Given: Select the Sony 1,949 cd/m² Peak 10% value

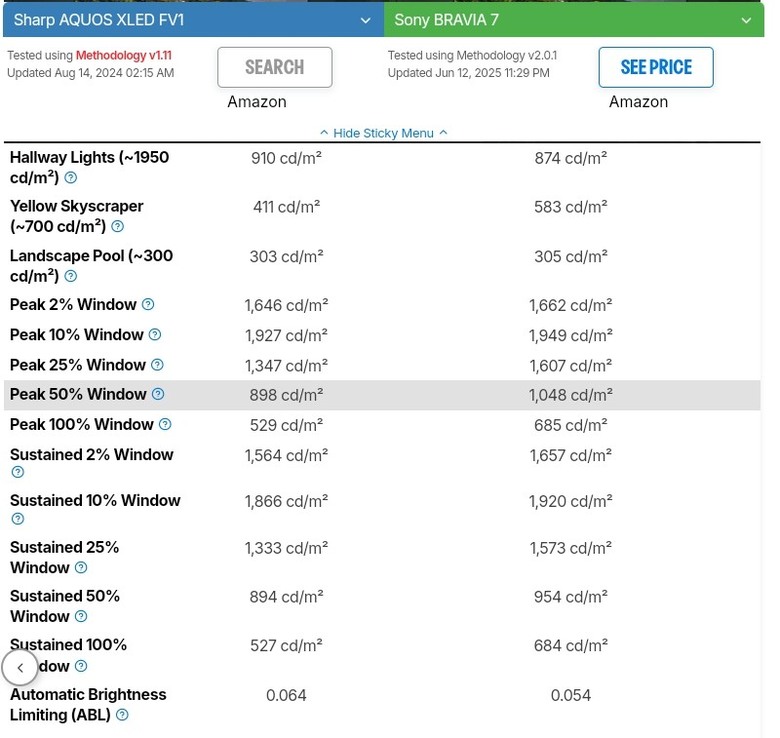Looking at the screenshot, I should (571, 336).
